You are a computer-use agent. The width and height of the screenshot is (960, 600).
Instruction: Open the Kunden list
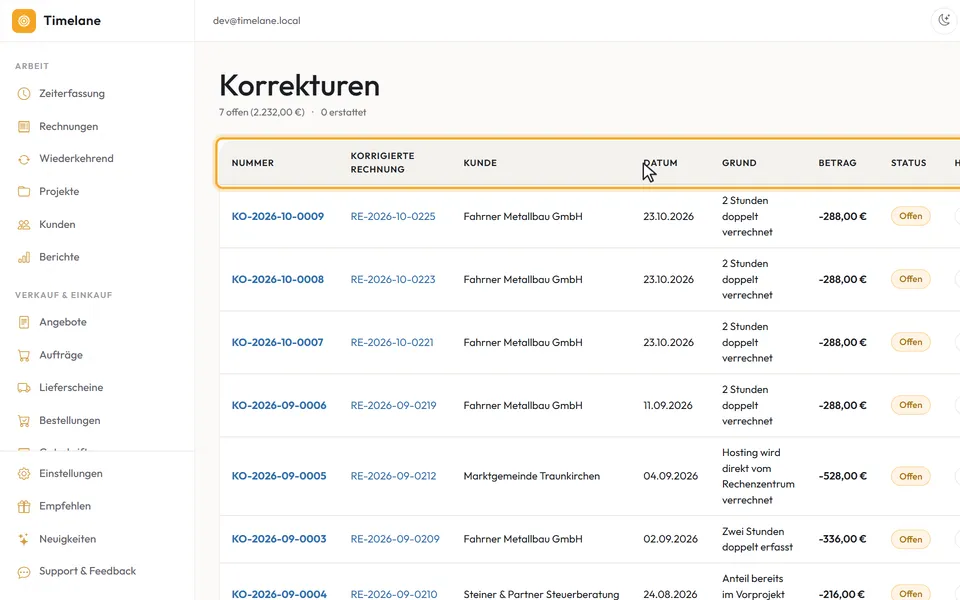57,225
